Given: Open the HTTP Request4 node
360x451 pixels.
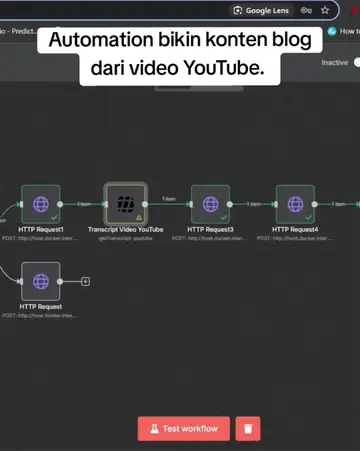Looking at the screenshot, I should point(295,204).
